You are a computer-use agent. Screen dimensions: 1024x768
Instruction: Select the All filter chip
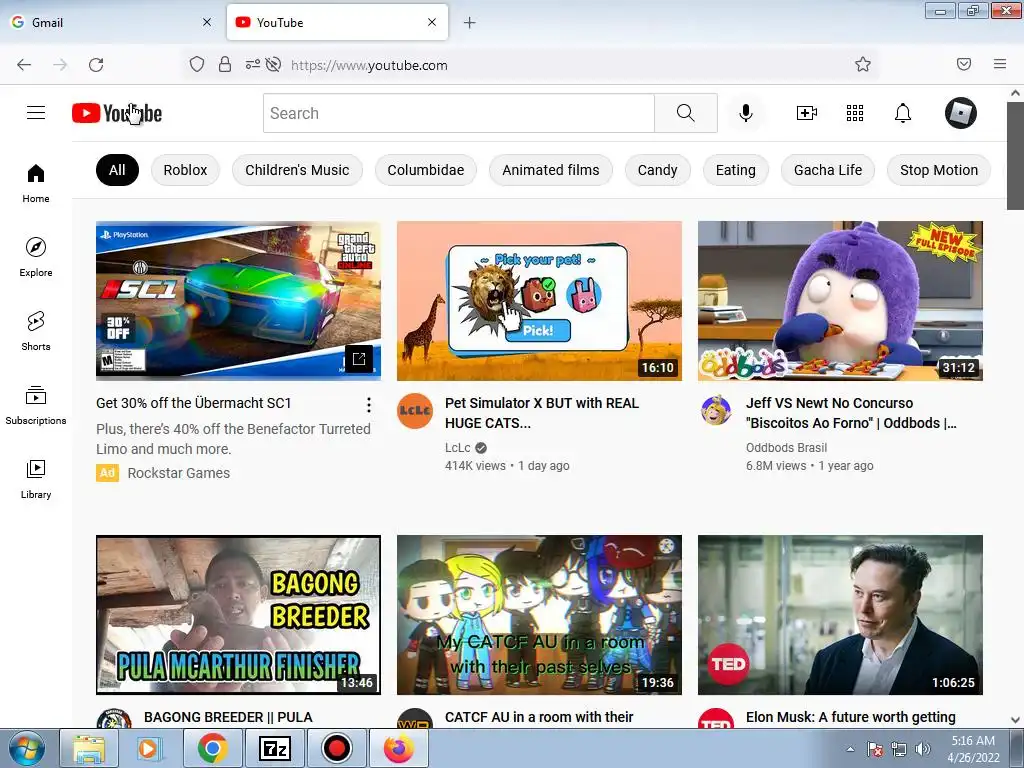coord(118,170)
